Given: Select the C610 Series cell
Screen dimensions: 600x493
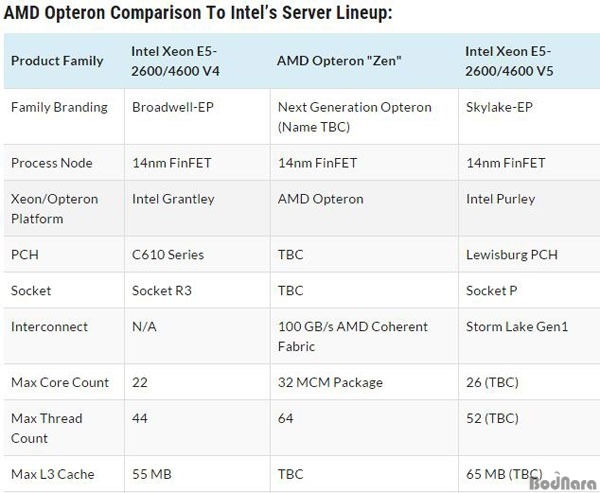Looking at the screenshot, I should point(167,254).
